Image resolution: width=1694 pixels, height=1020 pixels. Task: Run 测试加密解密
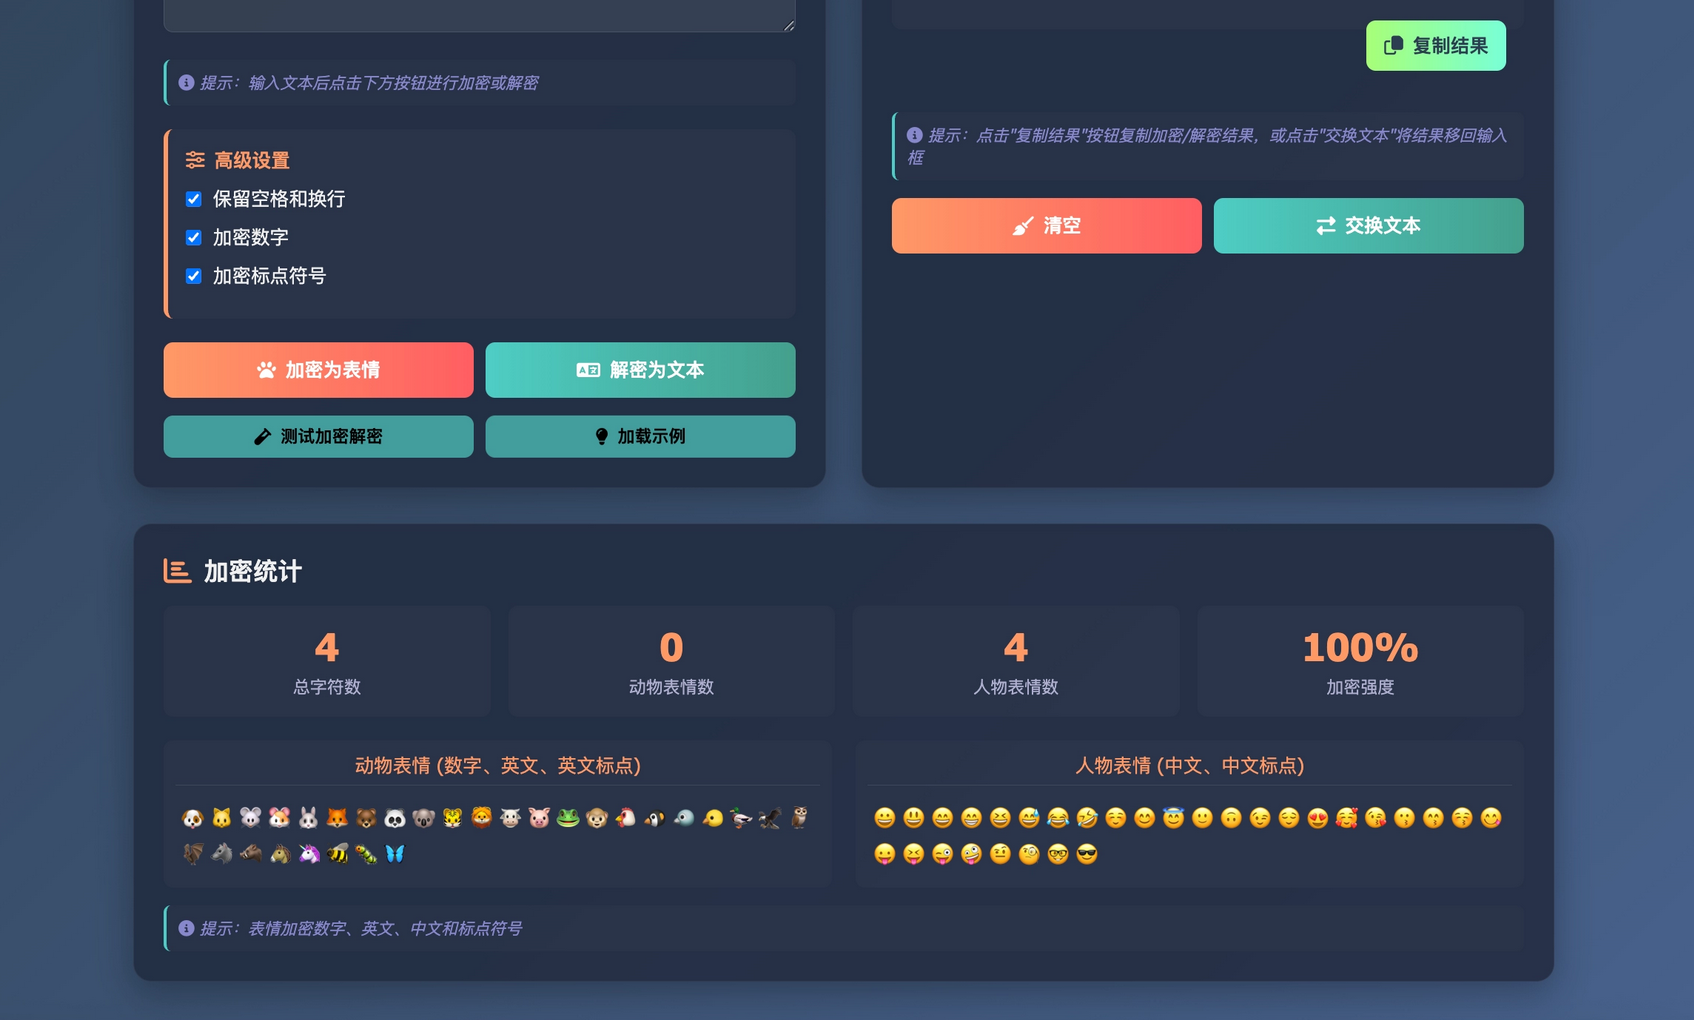tap(318, 437)
